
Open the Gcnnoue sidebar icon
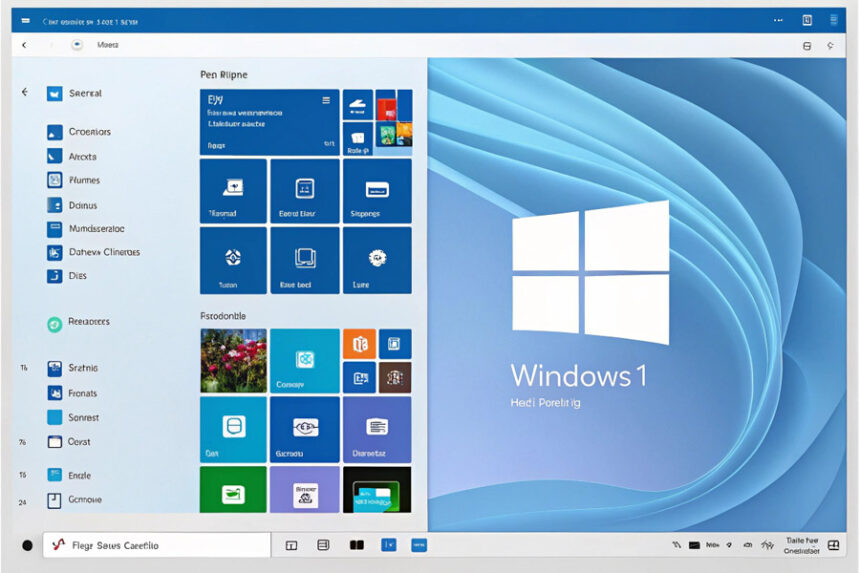coord(54,500)
